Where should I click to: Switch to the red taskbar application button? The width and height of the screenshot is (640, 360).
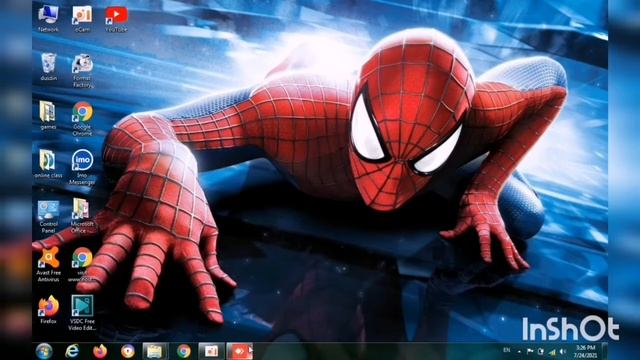pos(240,351)
